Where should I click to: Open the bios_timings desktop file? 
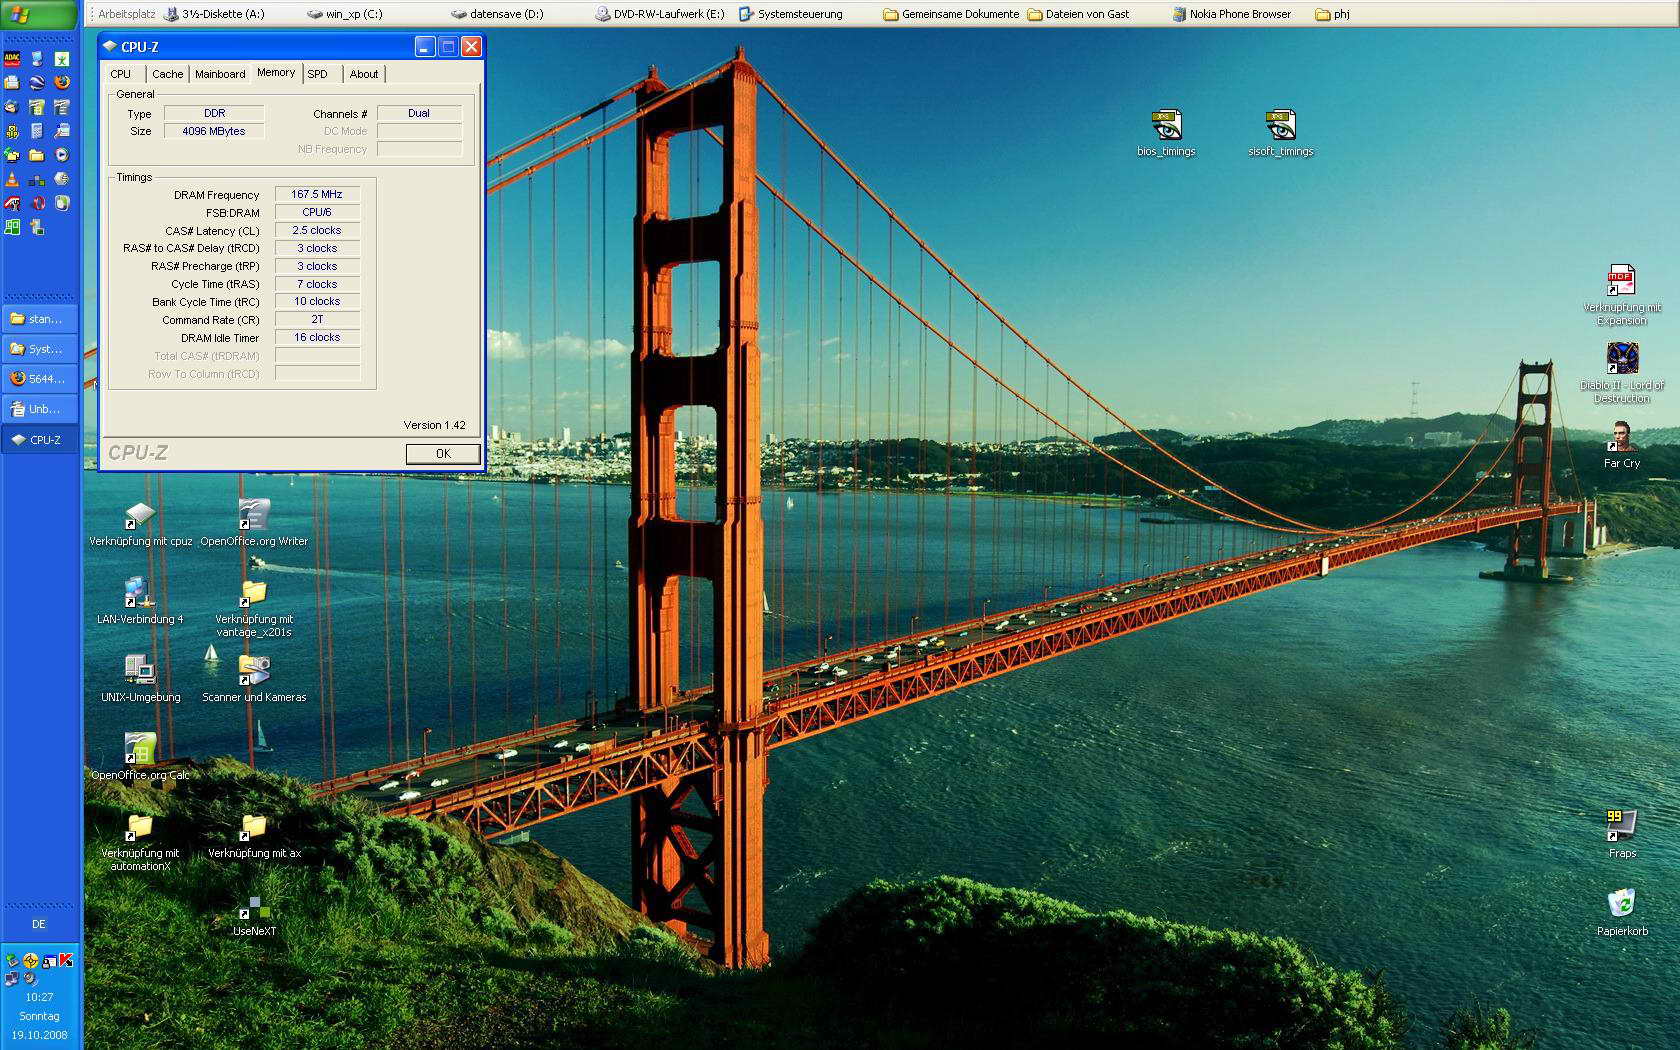(1166, 133)
